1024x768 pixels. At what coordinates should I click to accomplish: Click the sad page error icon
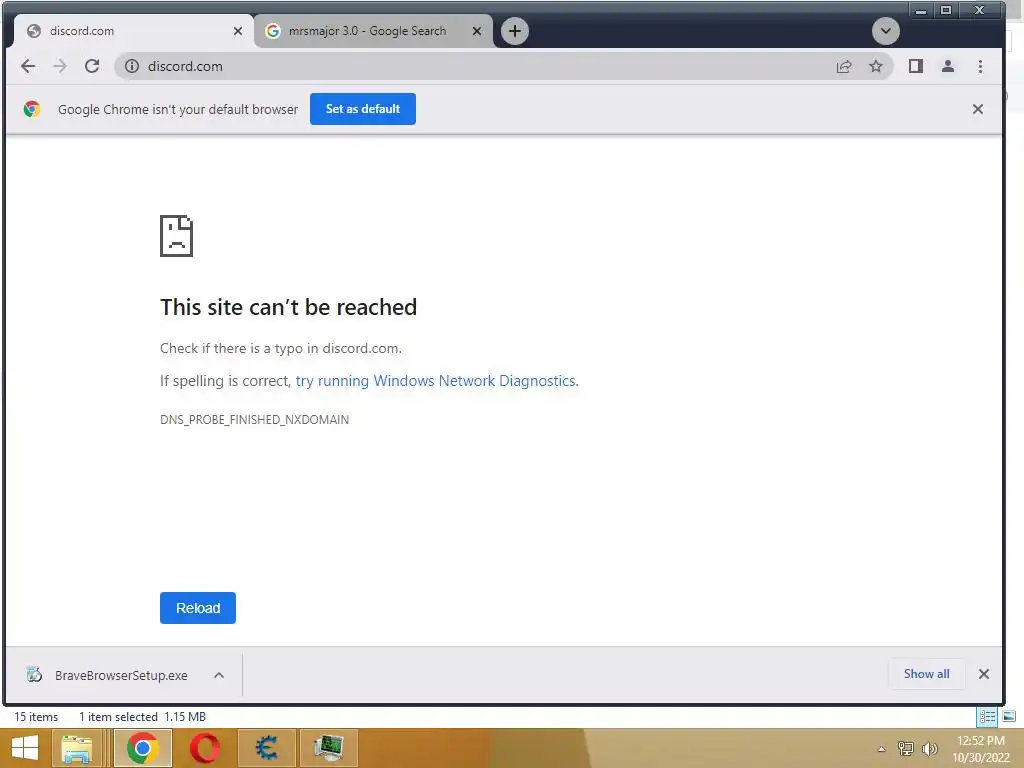(x=176, y=236)
